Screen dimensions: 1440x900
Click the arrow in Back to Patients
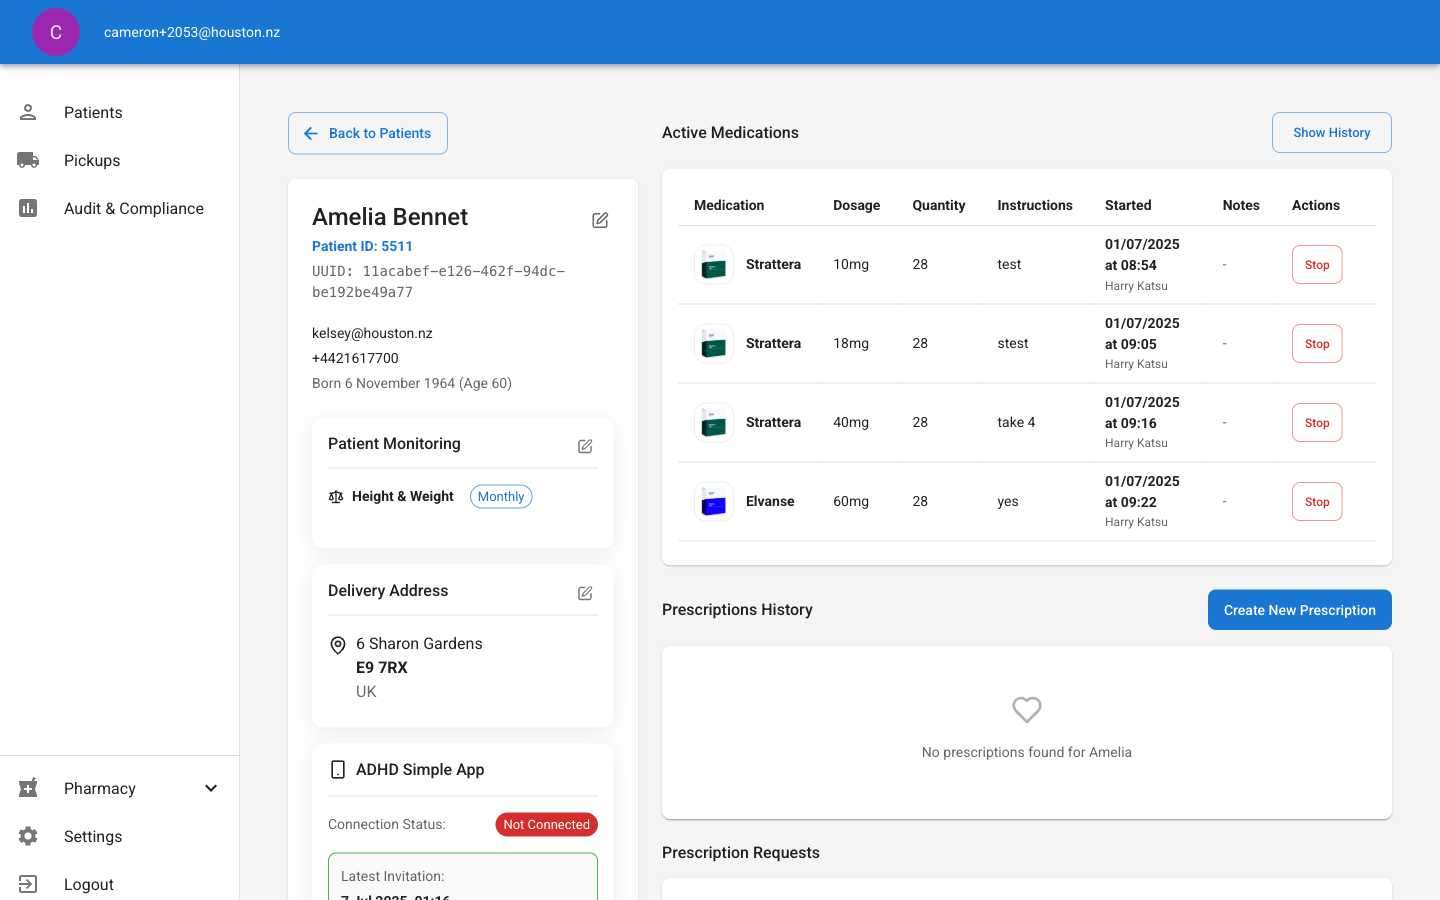tap(311, 133)
